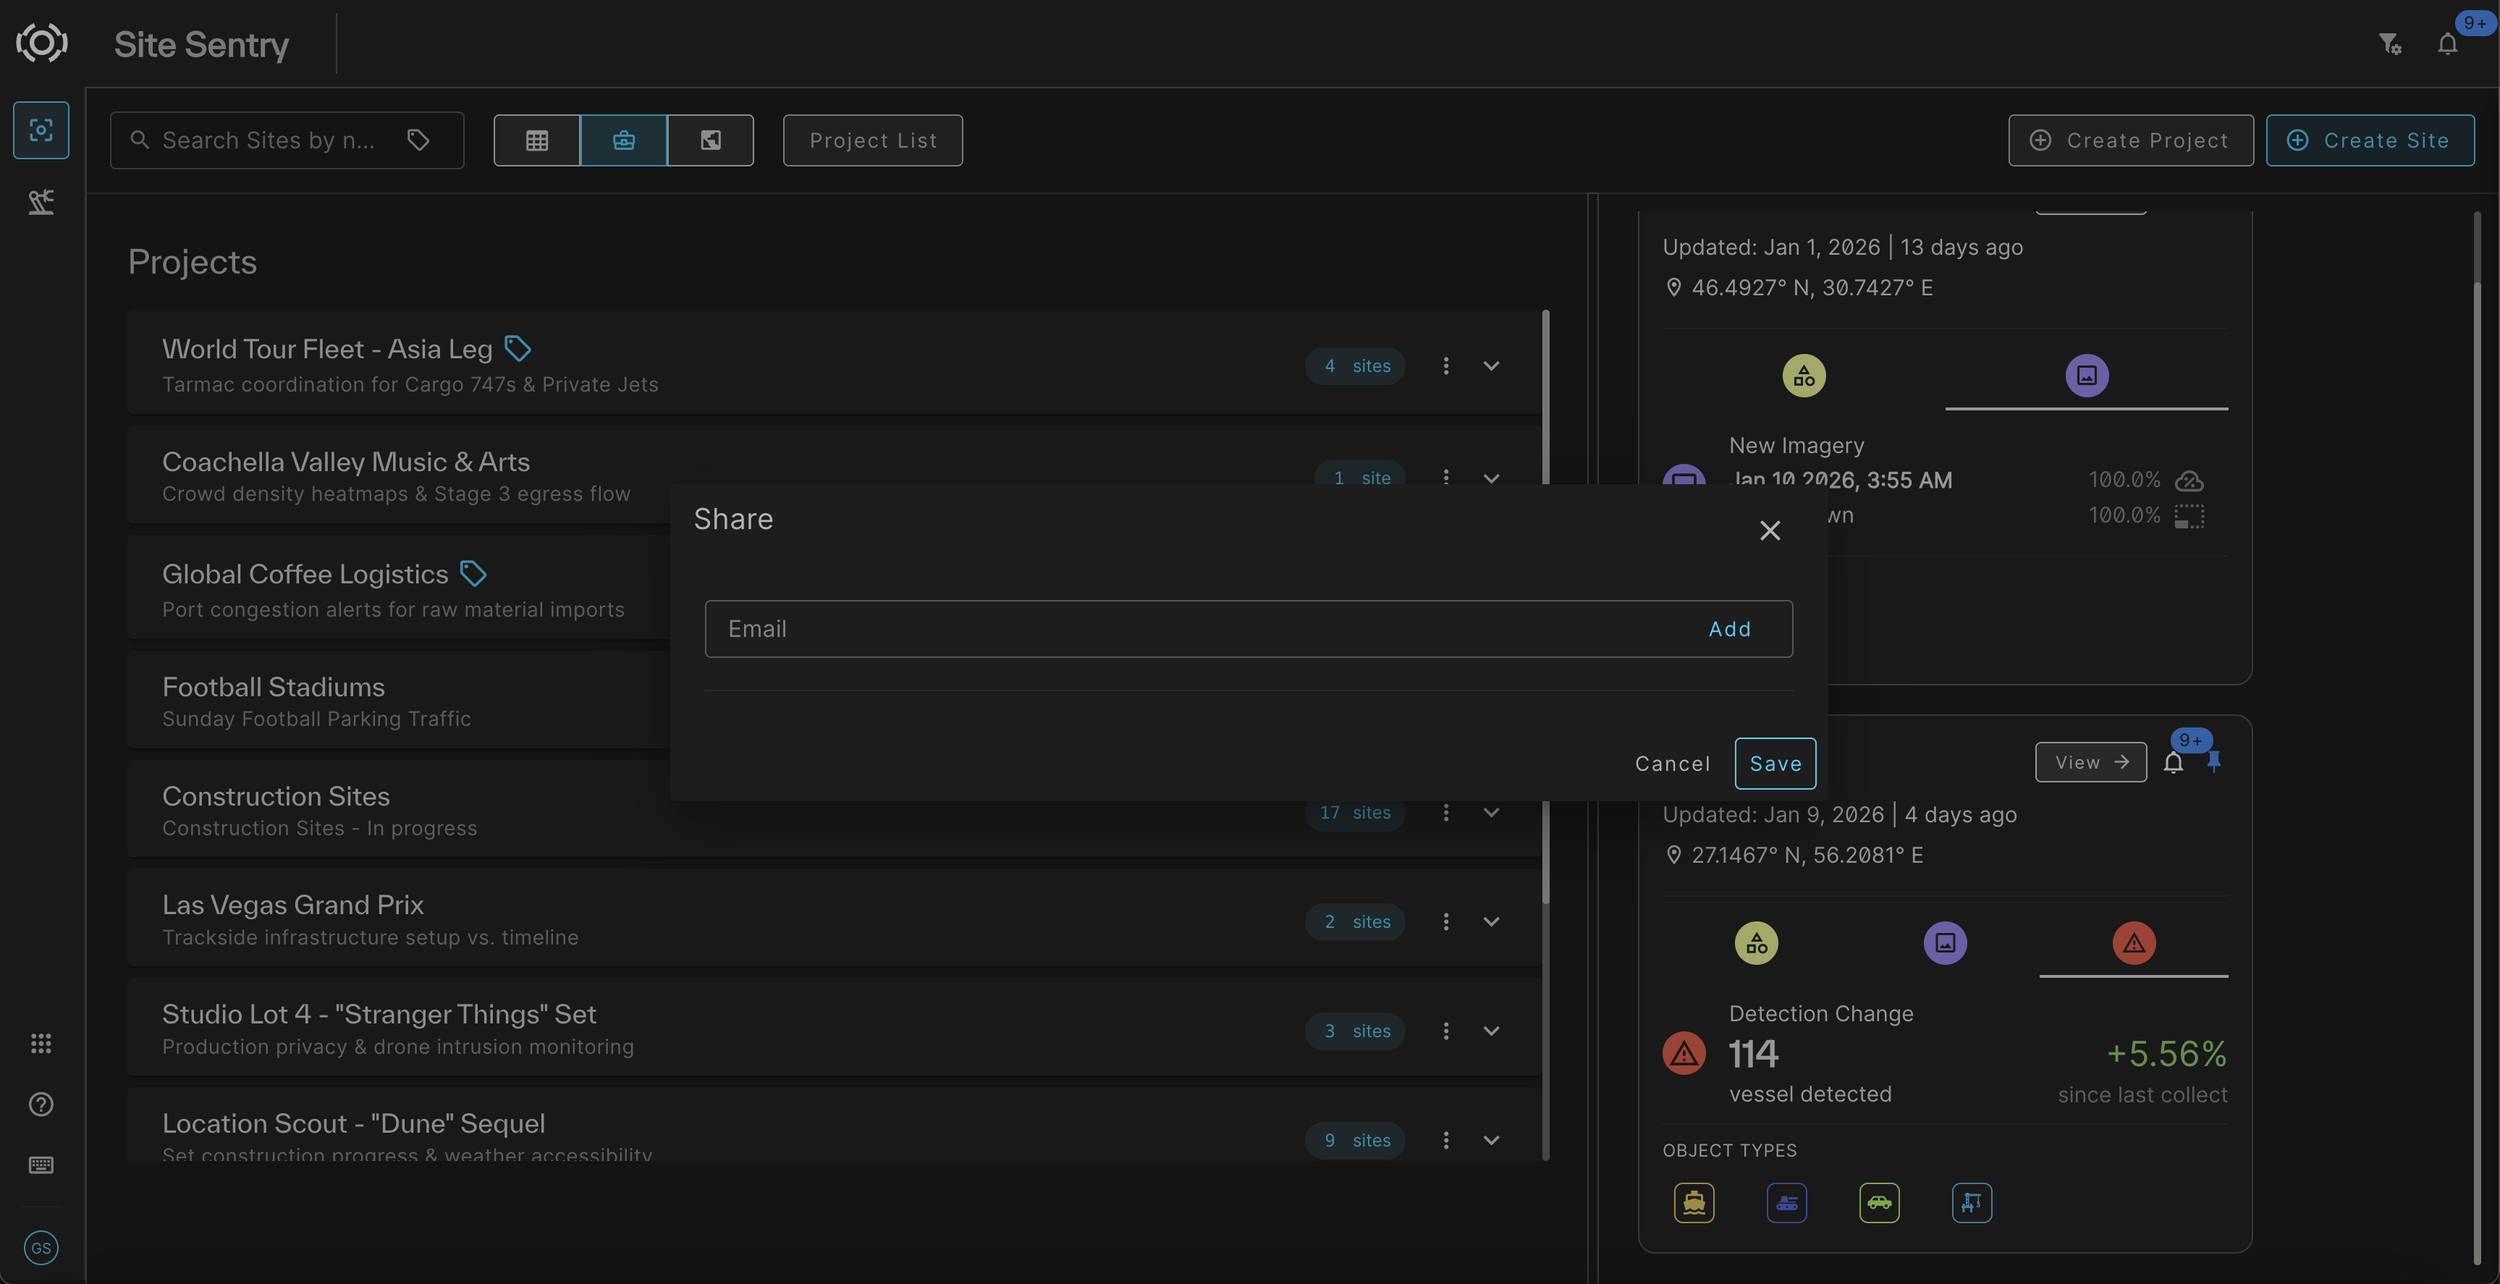Expand the World Tour Fleet project row
2500x1284 pixels.
(1491, 365)
